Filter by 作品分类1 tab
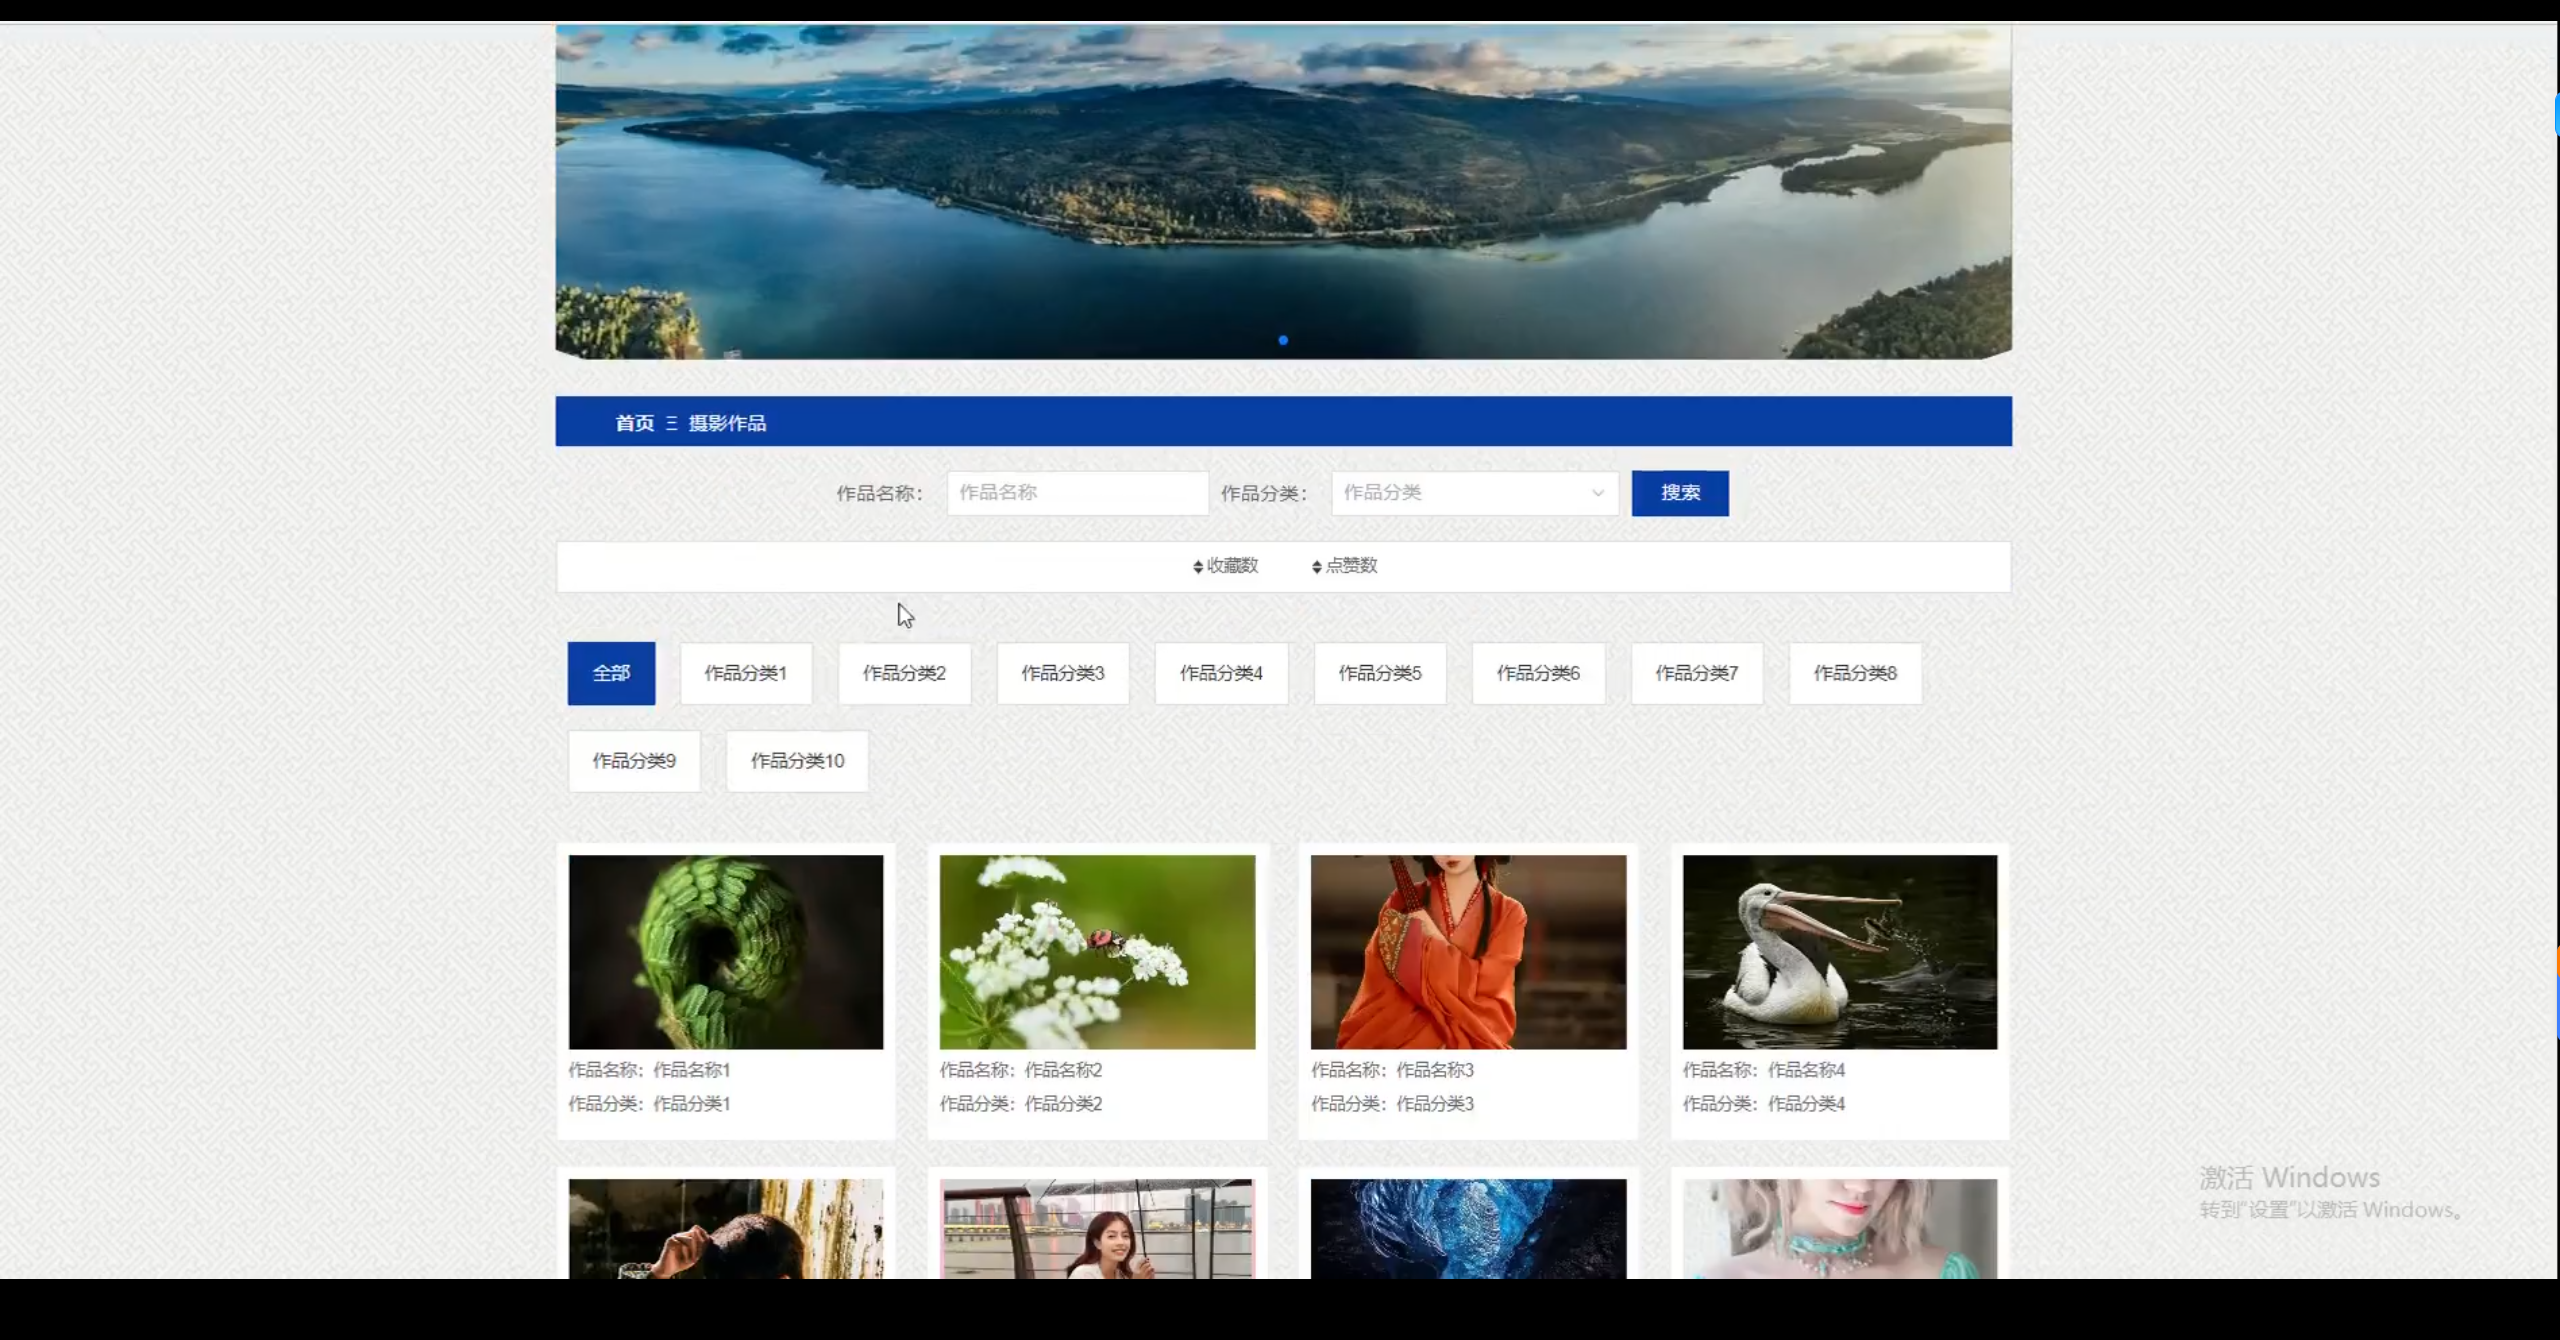Screen dimensions: 2560x1340 (745, 673)
